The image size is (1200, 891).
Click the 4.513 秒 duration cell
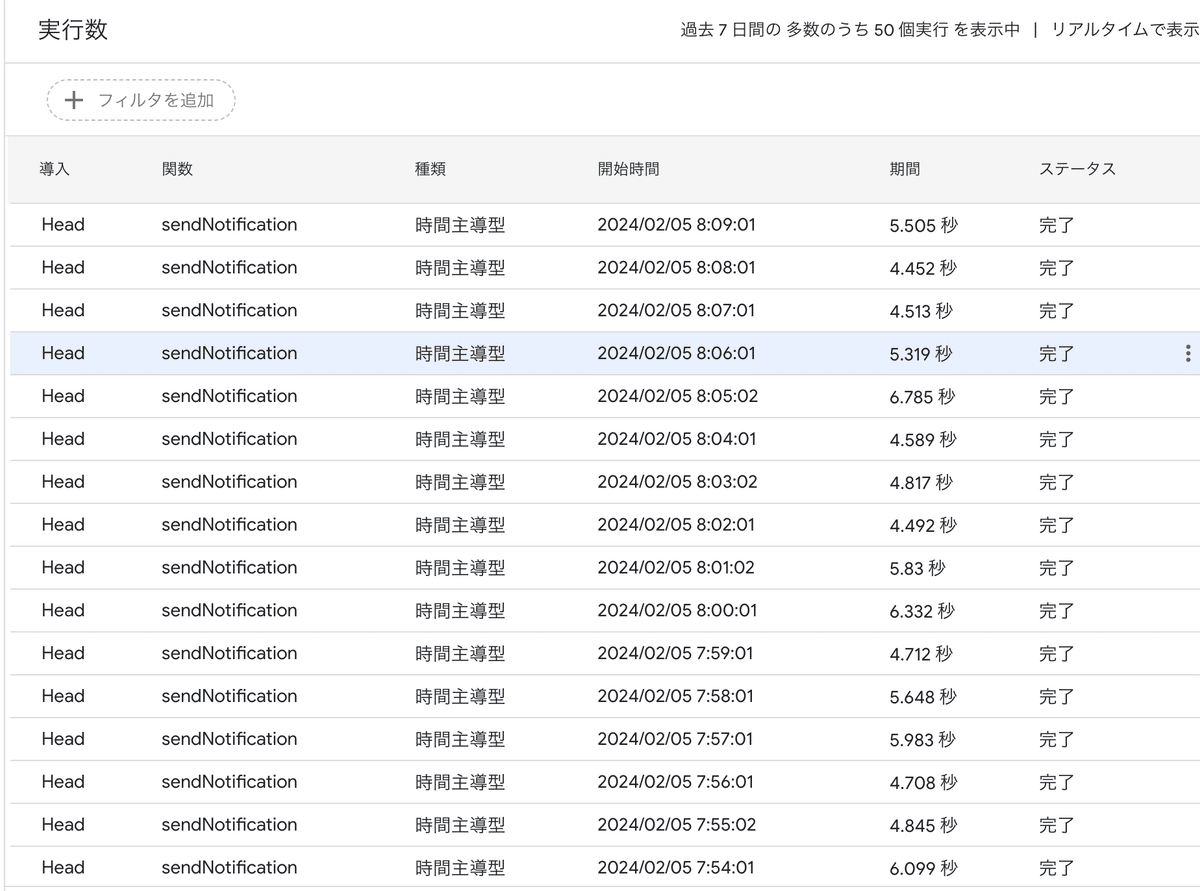pos(921,311)
